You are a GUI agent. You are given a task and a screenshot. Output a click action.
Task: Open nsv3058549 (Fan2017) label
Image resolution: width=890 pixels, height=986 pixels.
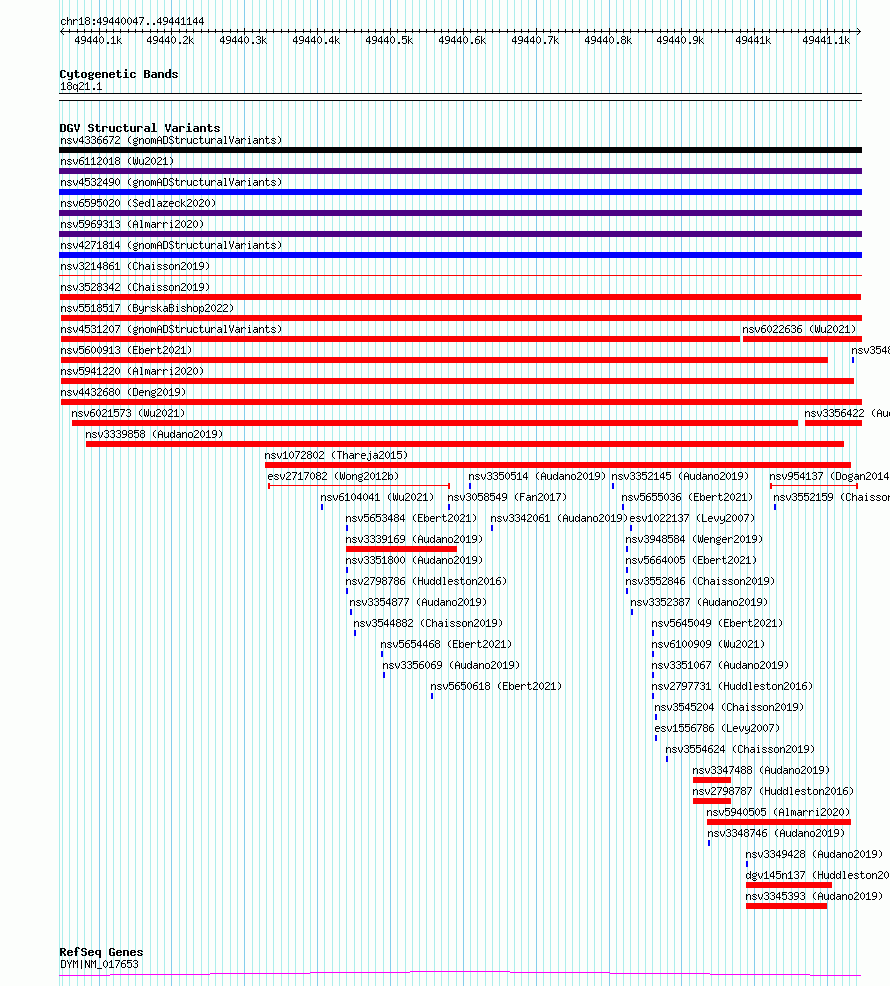click(507, 497)
